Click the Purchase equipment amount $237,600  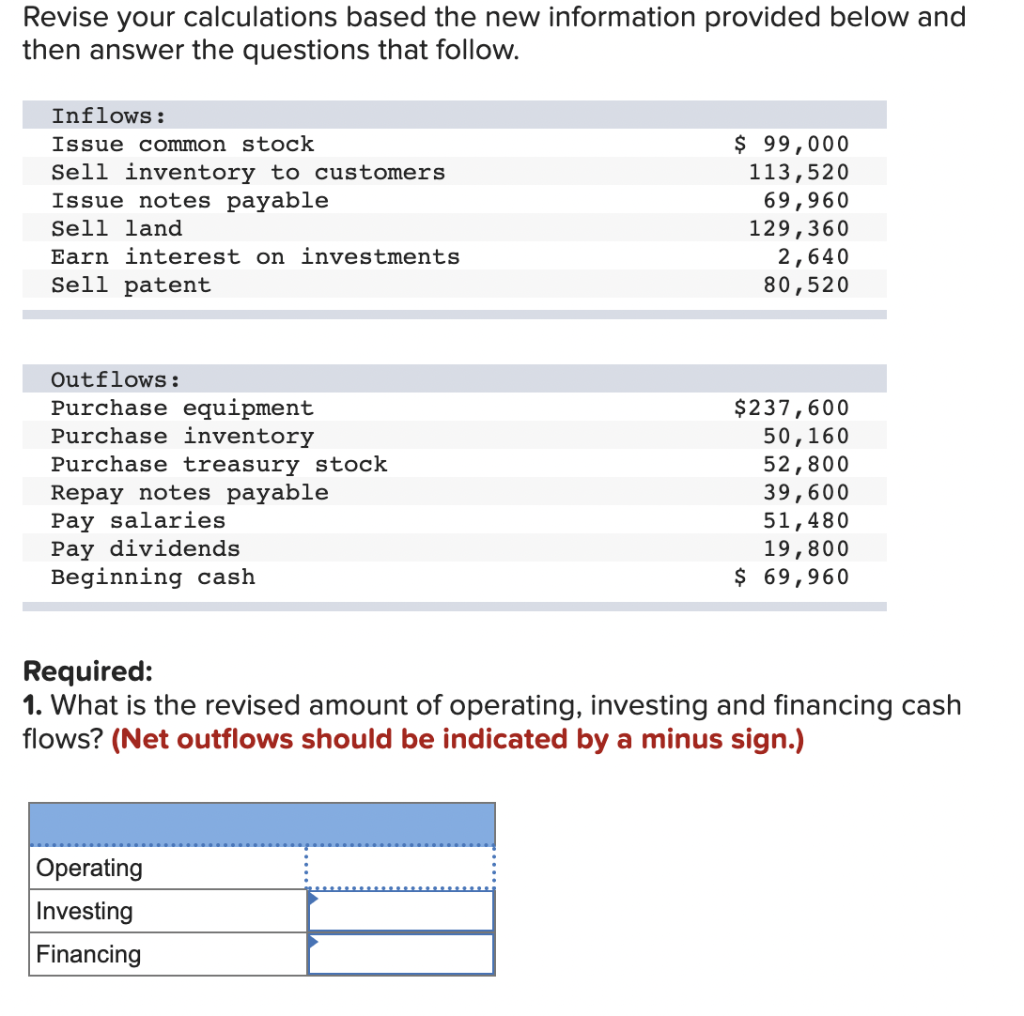[x=791, y=407]
